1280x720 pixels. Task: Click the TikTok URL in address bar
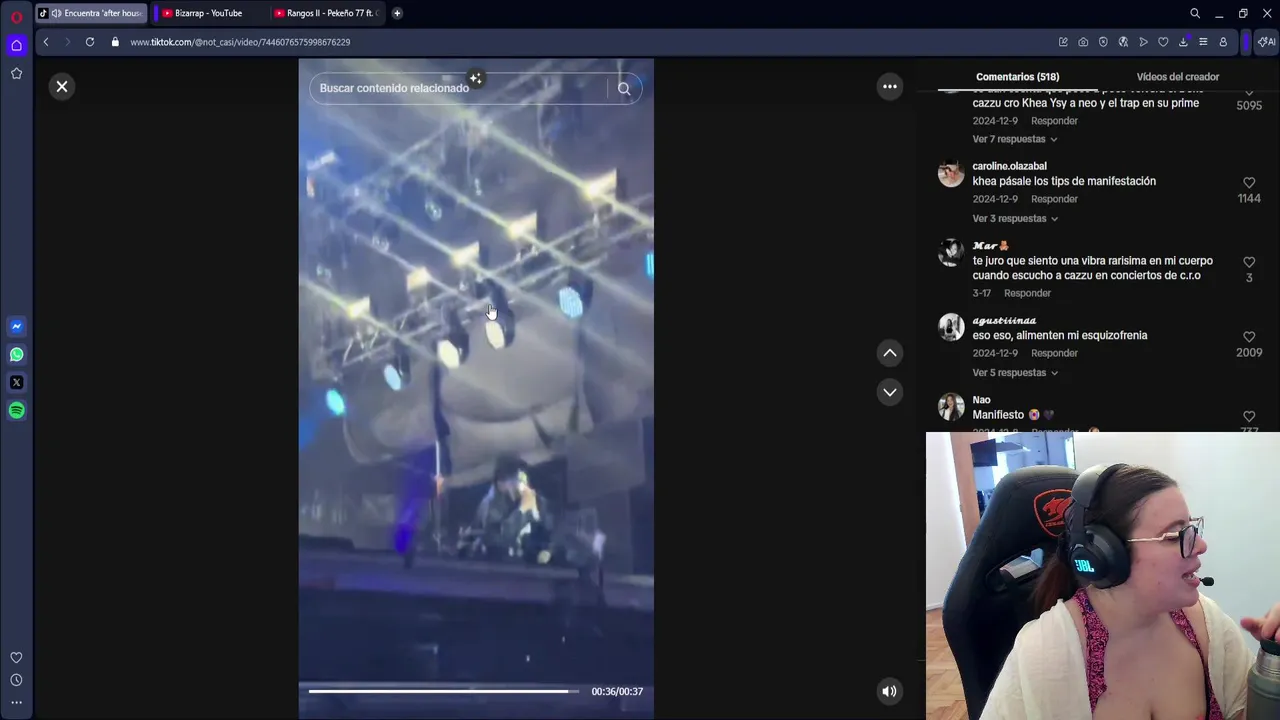pos(240,42)
